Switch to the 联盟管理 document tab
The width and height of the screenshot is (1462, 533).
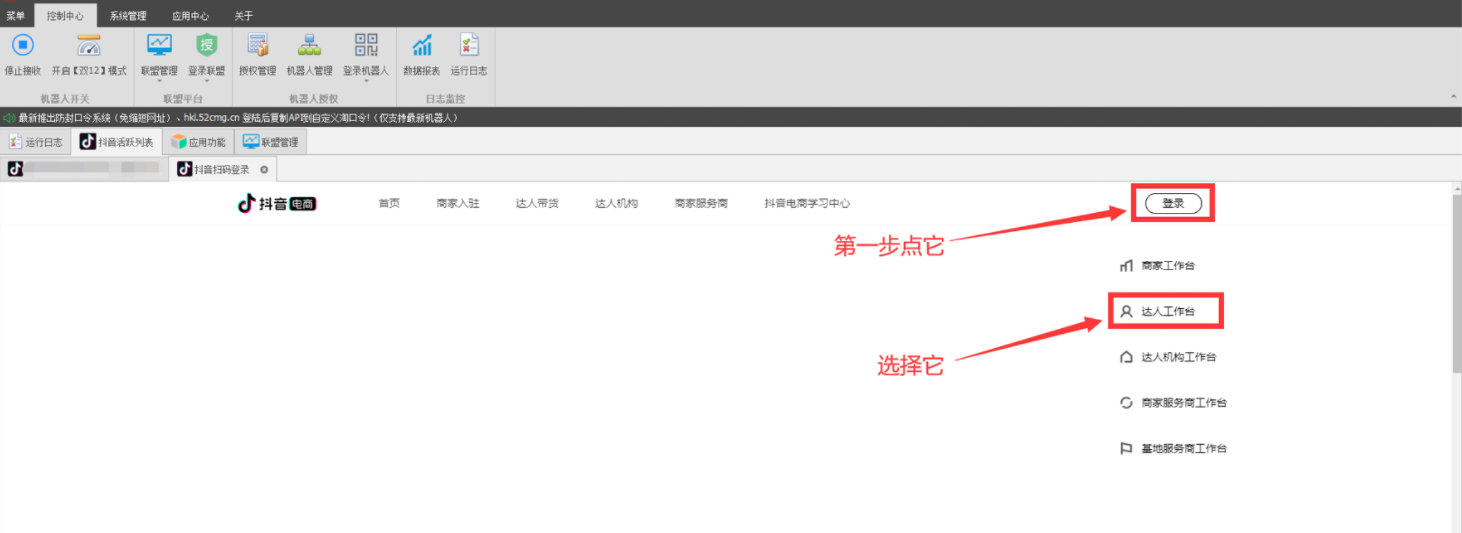270,142
